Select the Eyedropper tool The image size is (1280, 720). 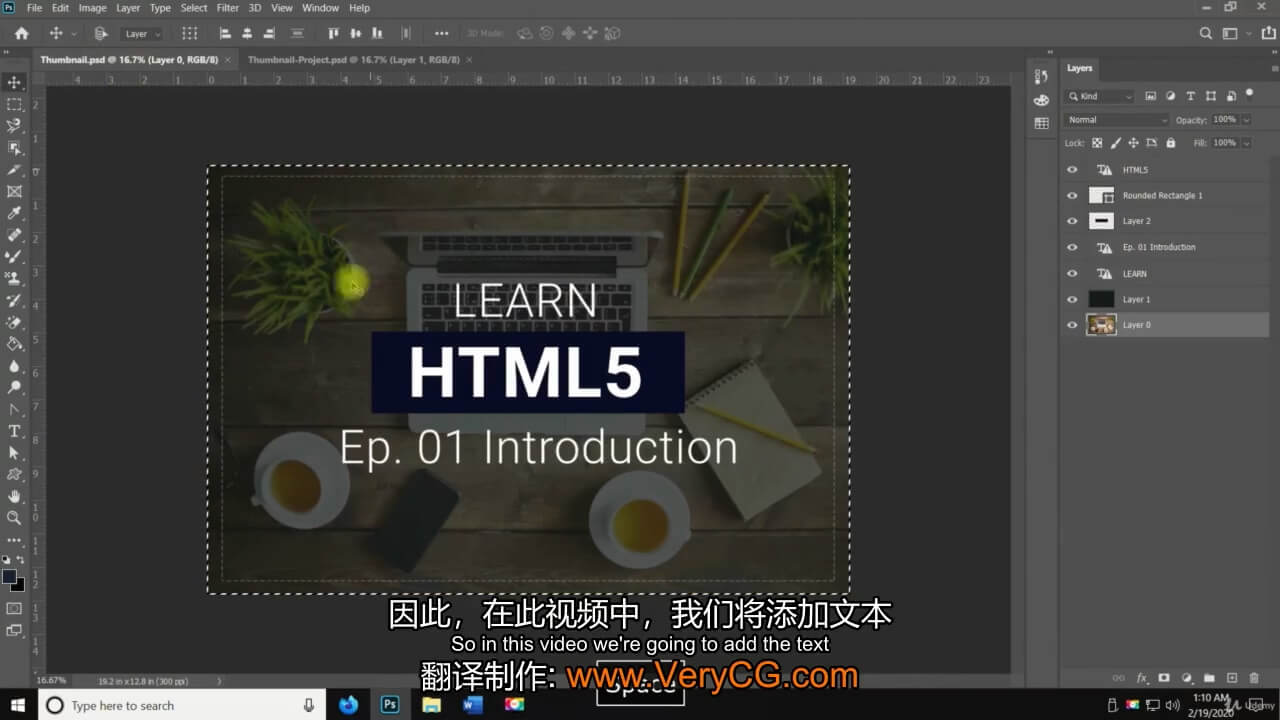pos(14,213)
